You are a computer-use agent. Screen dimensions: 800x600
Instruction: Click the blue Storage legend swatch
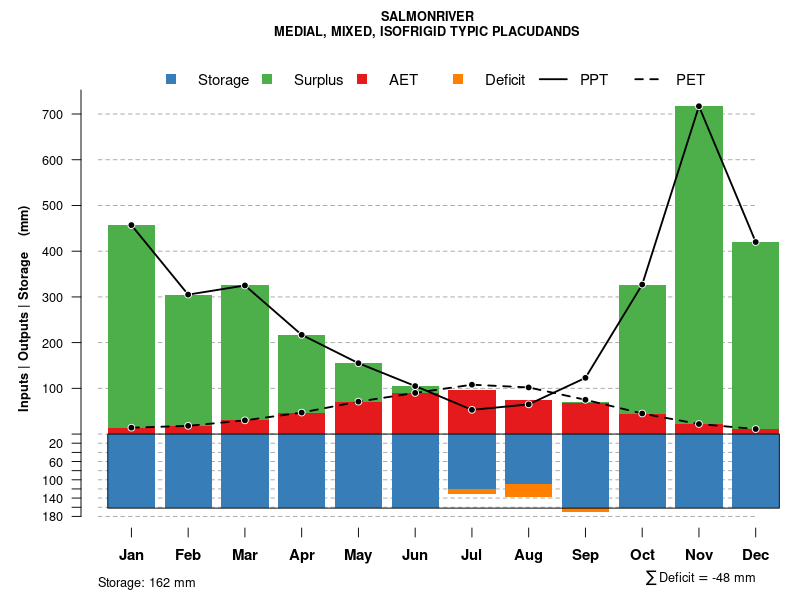point(172,80)
